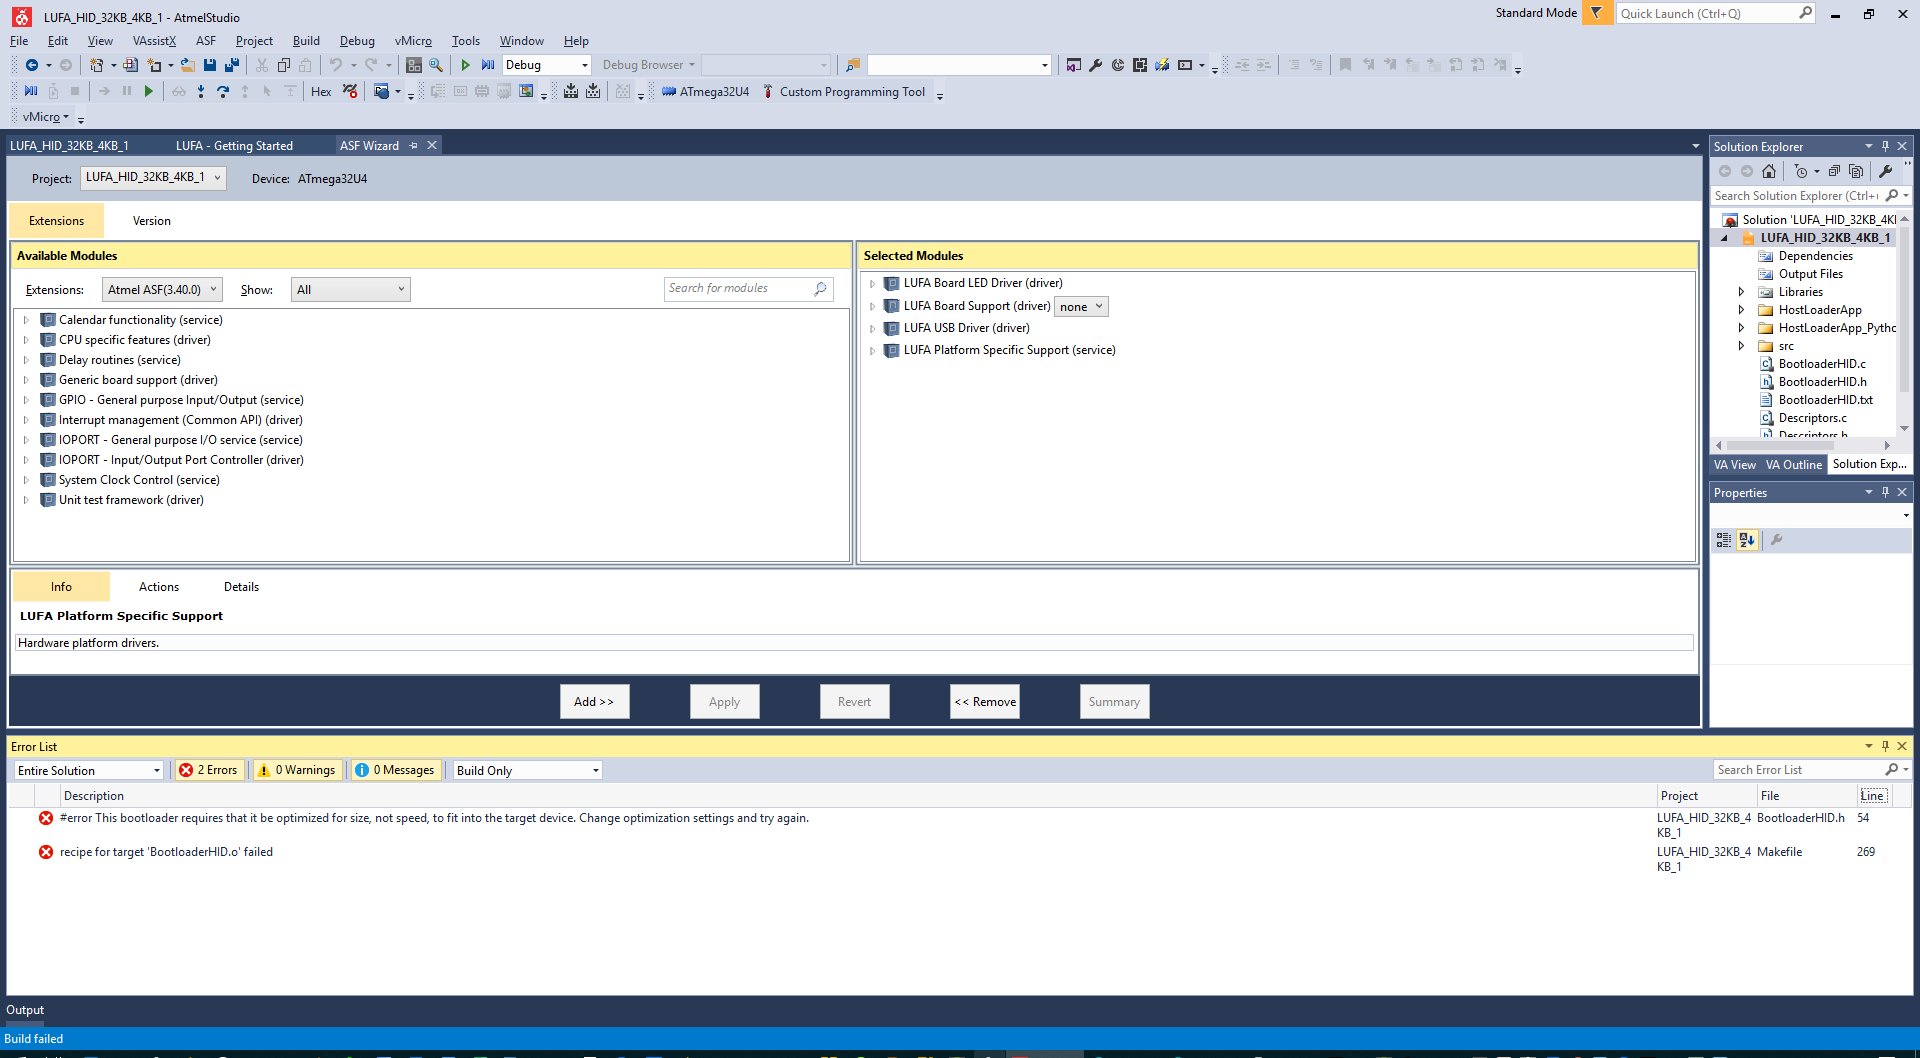Click the Save file floppy icon
The height and width of the screenshot is (1058, 1920).
(x=210, y=65)
